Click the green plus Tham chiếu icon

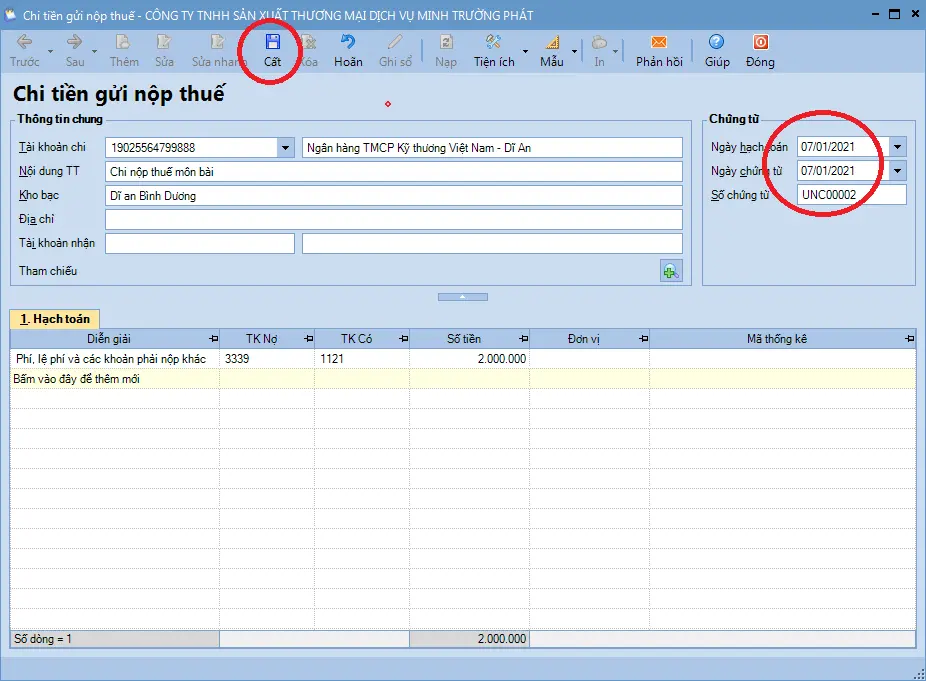tap(671, 271)
